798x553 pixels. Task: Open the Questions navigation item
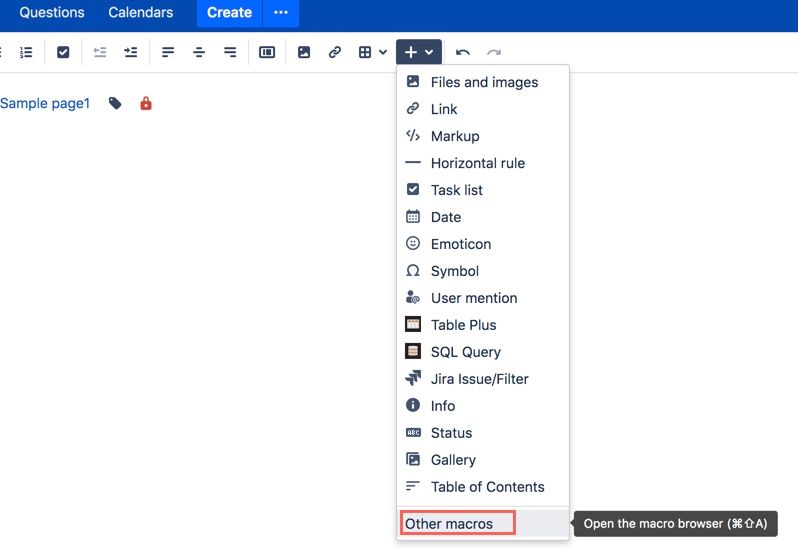tap(52, 12)
